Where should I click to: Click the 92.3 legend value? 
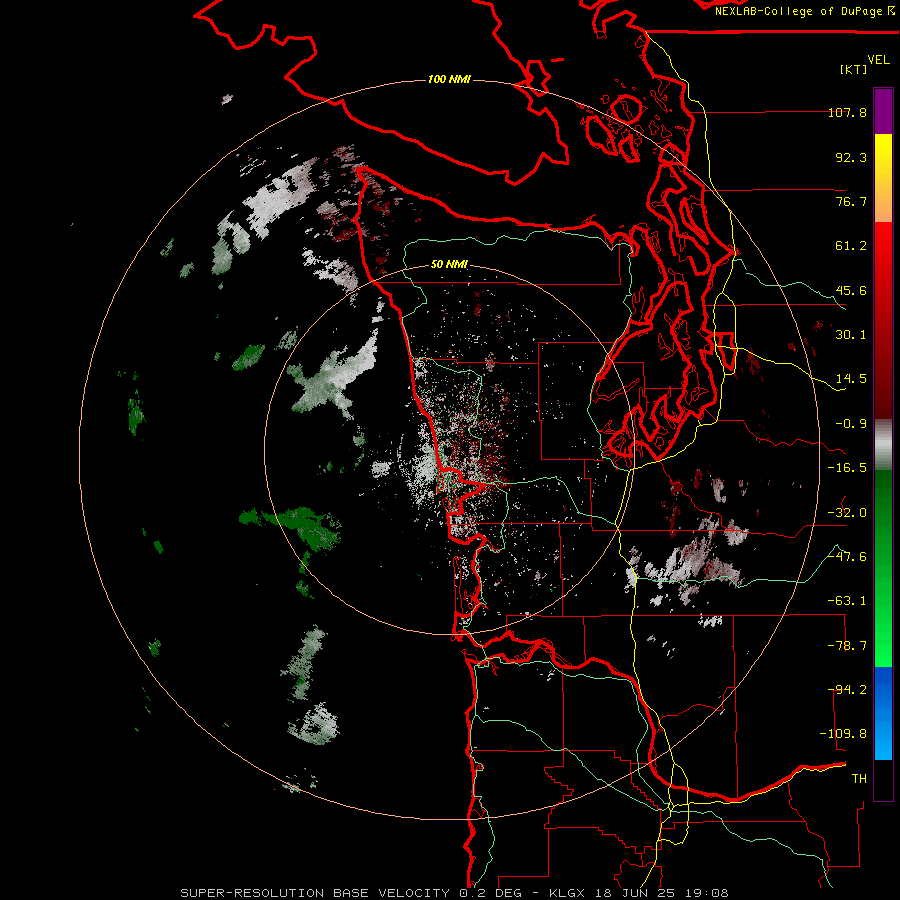click(851, 157)
